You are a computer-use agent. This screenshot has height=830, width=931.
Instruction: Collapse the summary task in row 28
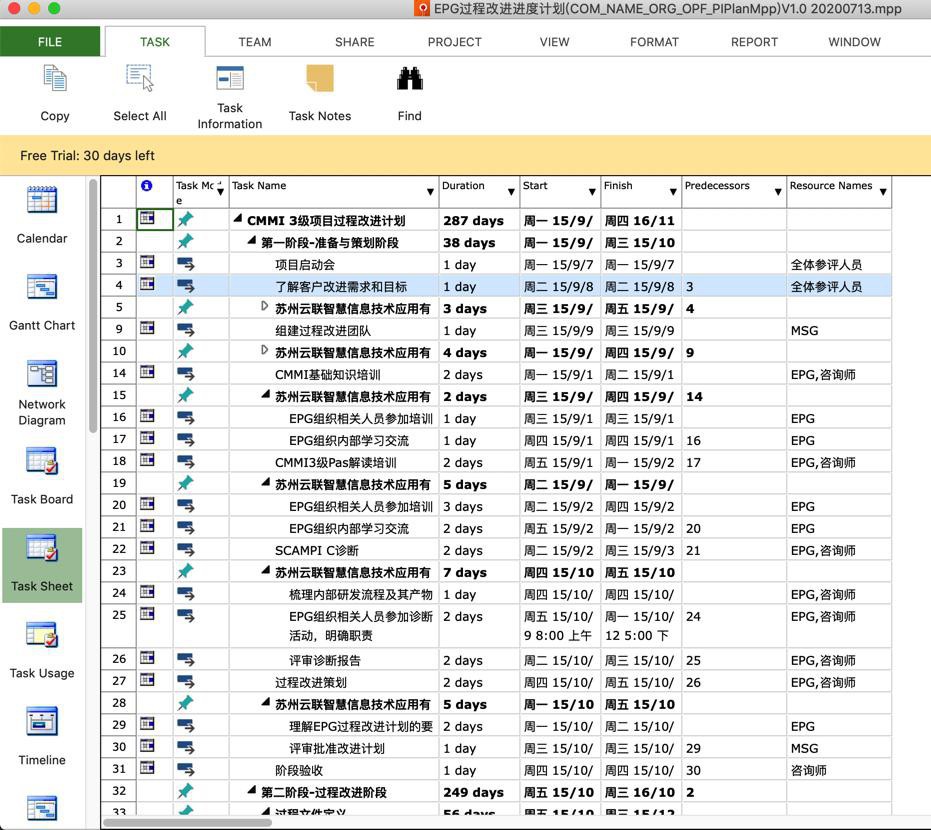coord(265,702)
